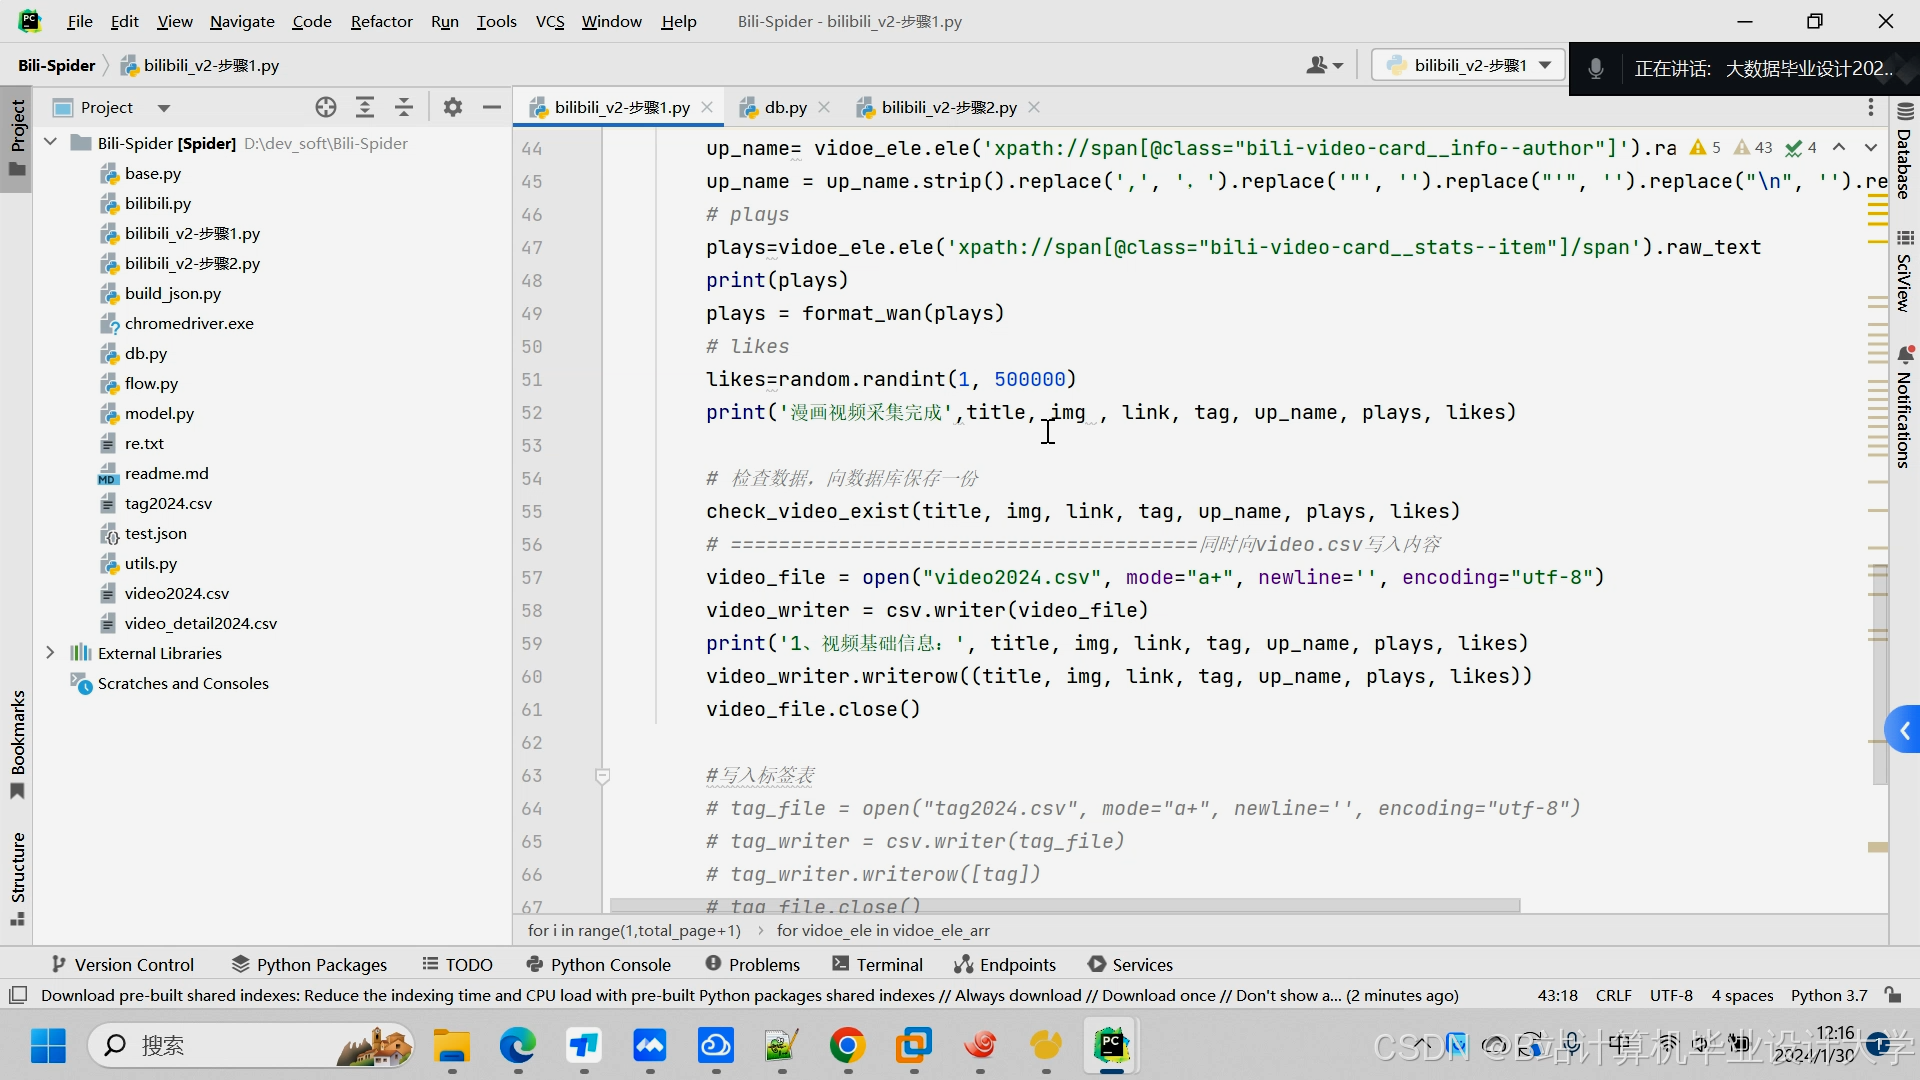The width and height of the screenshot is (1920, 1080).
Task: Click Expand All in Project panel
Action: (x=365, y=107)
